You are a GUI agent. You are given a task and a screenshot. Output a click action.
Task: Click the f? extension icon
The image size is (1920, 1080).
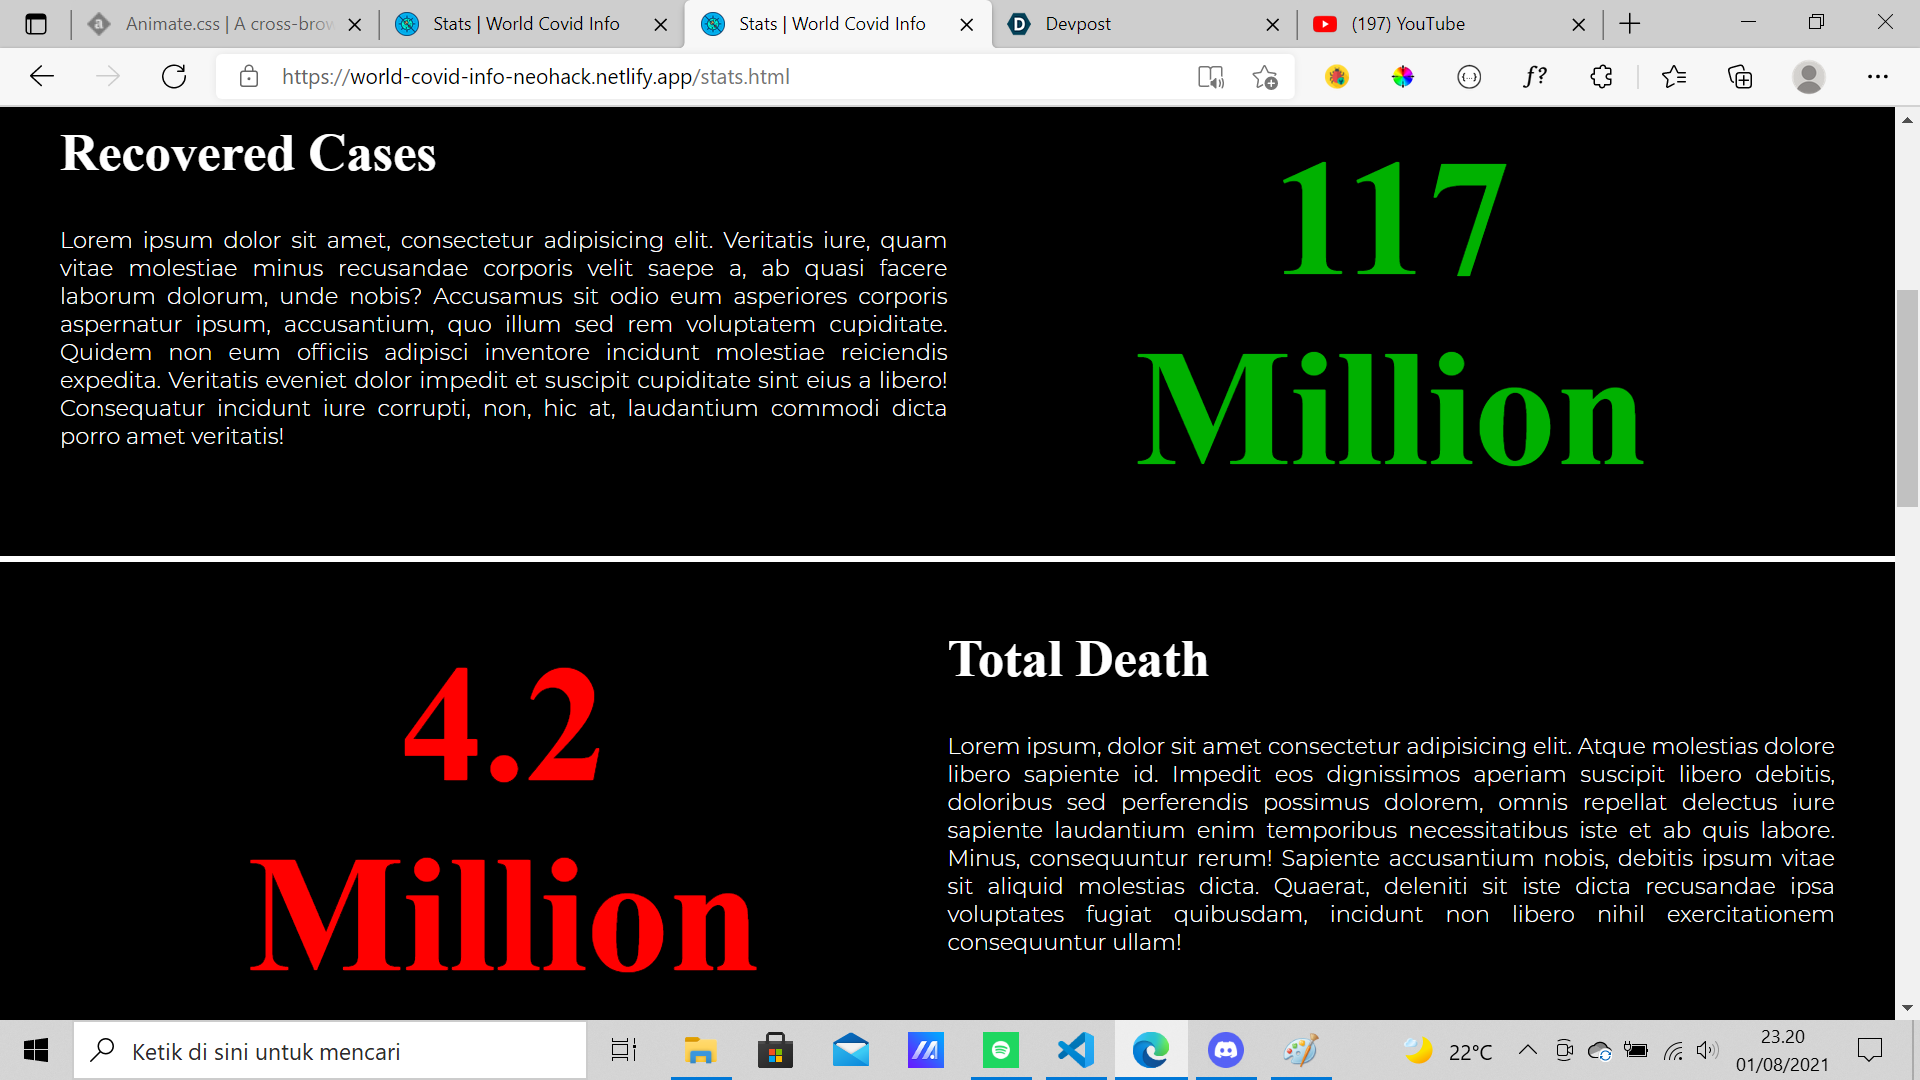pos(1535,77)
